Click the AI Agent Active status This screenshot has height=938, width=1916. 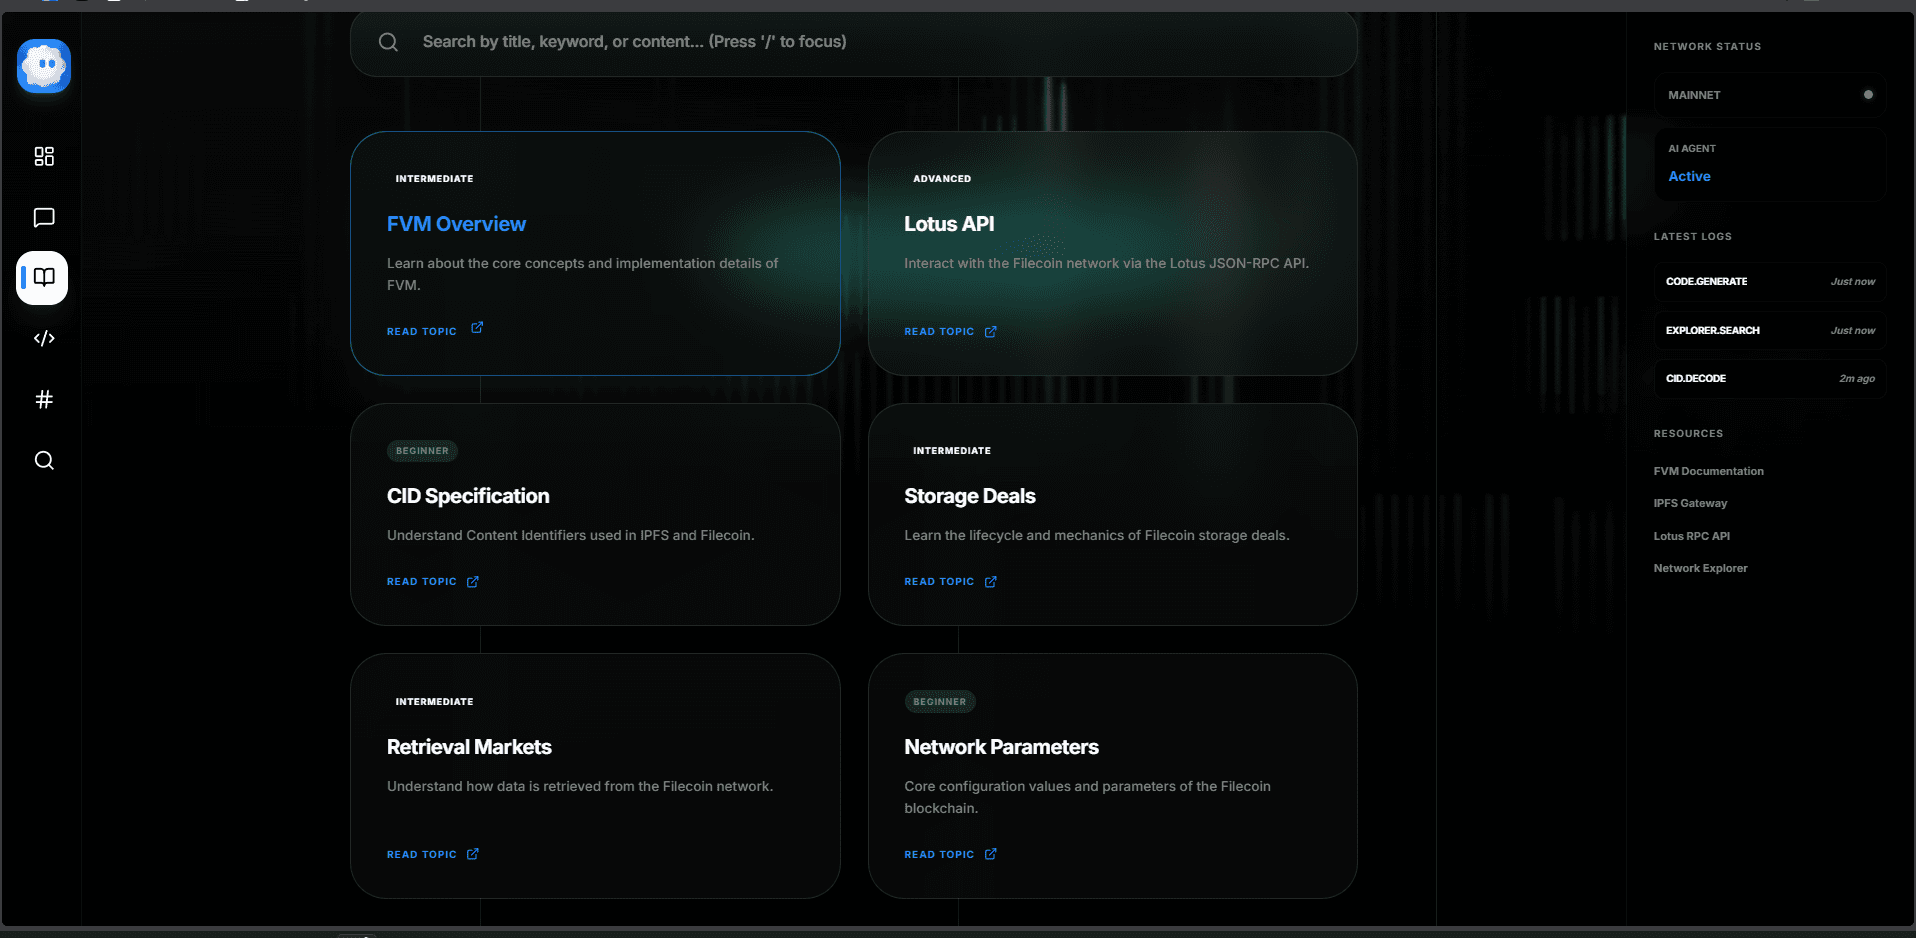[x=1769, y=163]
